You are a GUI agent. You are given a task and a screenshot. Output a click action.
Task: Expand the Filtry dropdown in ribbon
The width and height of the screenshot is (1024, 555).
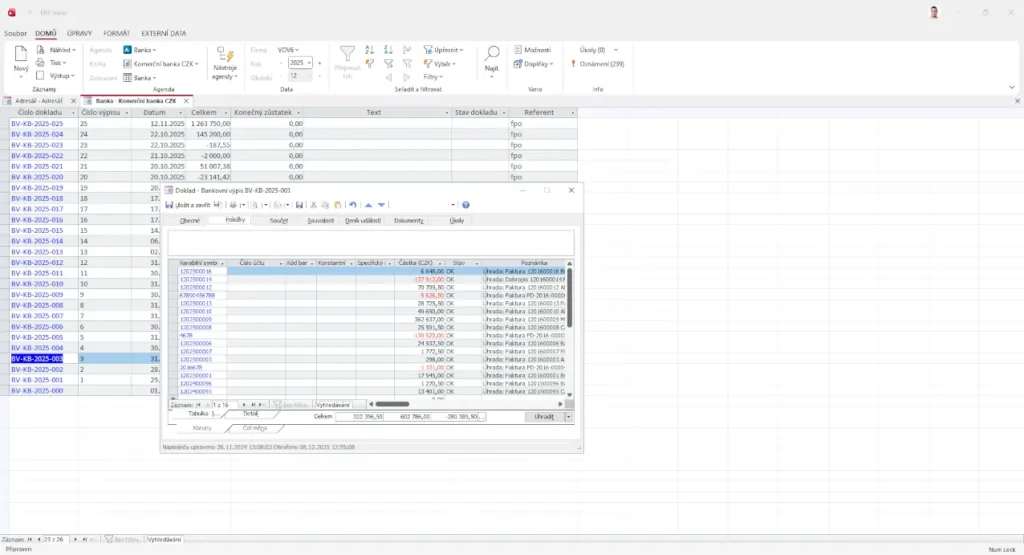(433, 77)
